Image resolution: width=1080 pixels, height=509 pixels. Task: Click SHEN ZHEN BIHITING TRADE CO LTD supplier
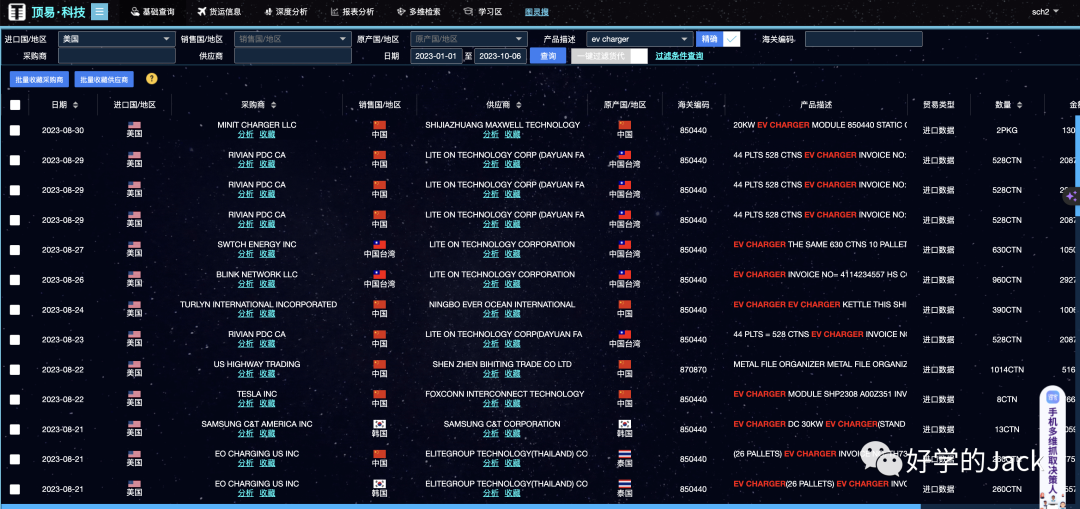[x=502, y=364]
